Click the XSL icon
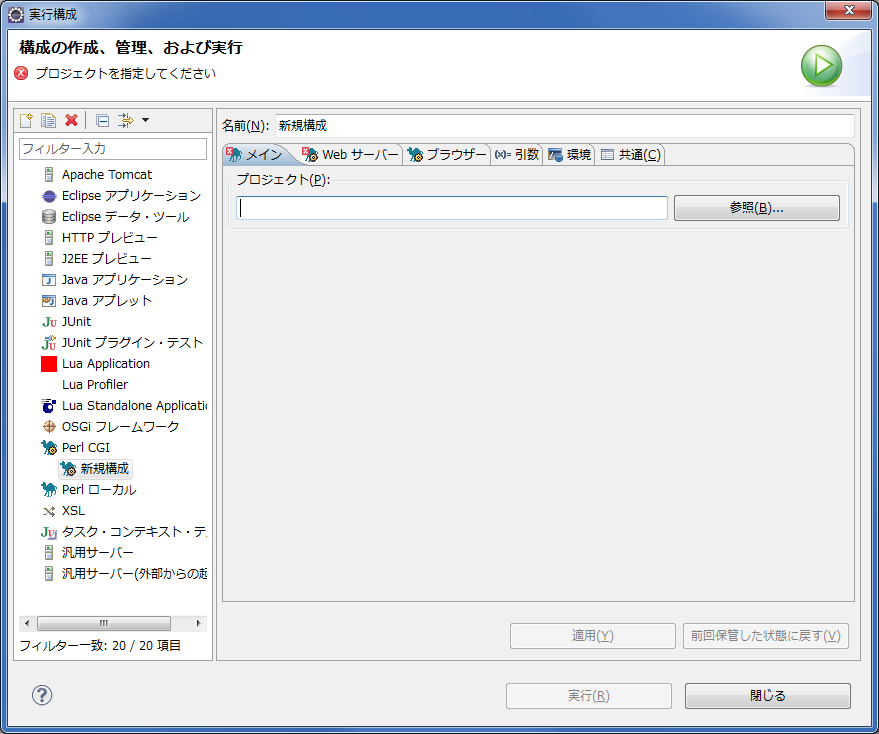This screenshot has width=879, height=734. tap(49, 511)
